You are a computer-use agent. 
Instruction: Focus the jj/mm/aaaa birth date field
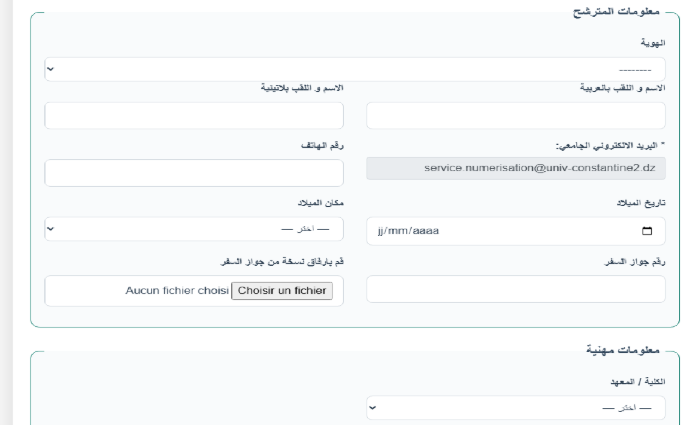(500, 232)
